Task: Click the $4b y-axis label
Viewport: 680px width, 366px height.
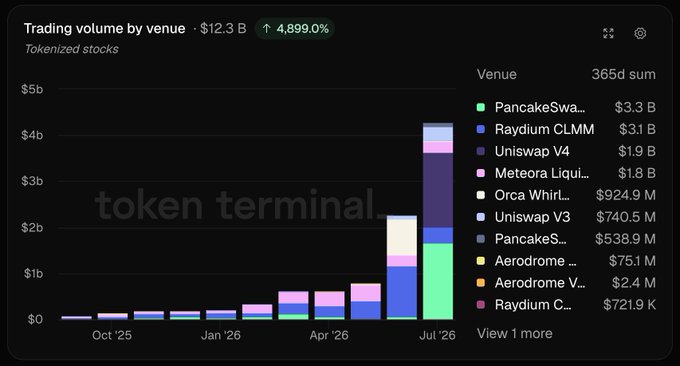Action: tap(32, 135)
